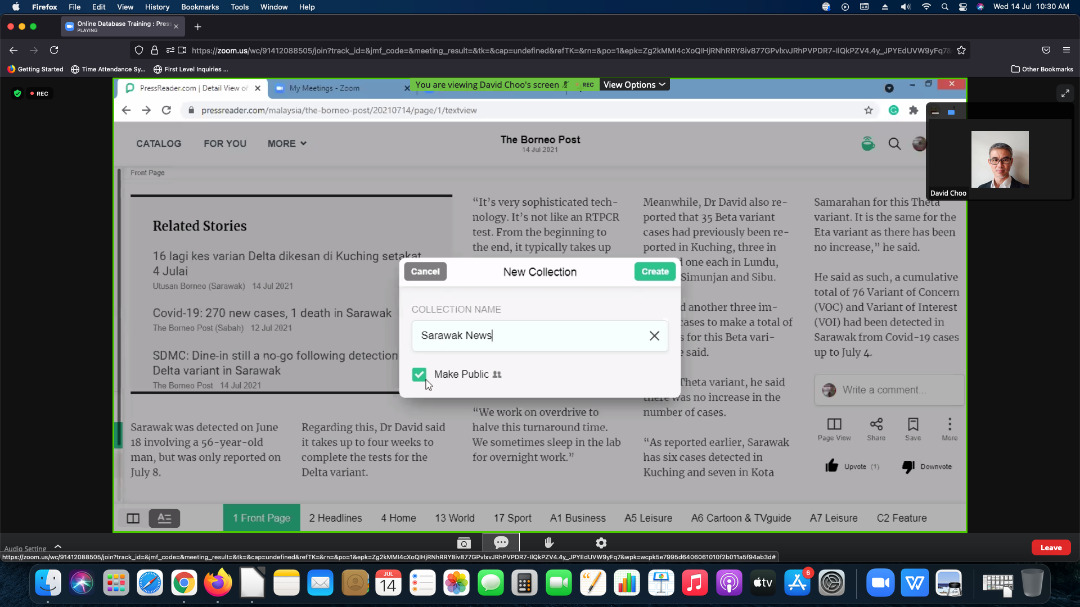
Task: Toggle the text view button in bottom bar
Action: pos(164,518)
